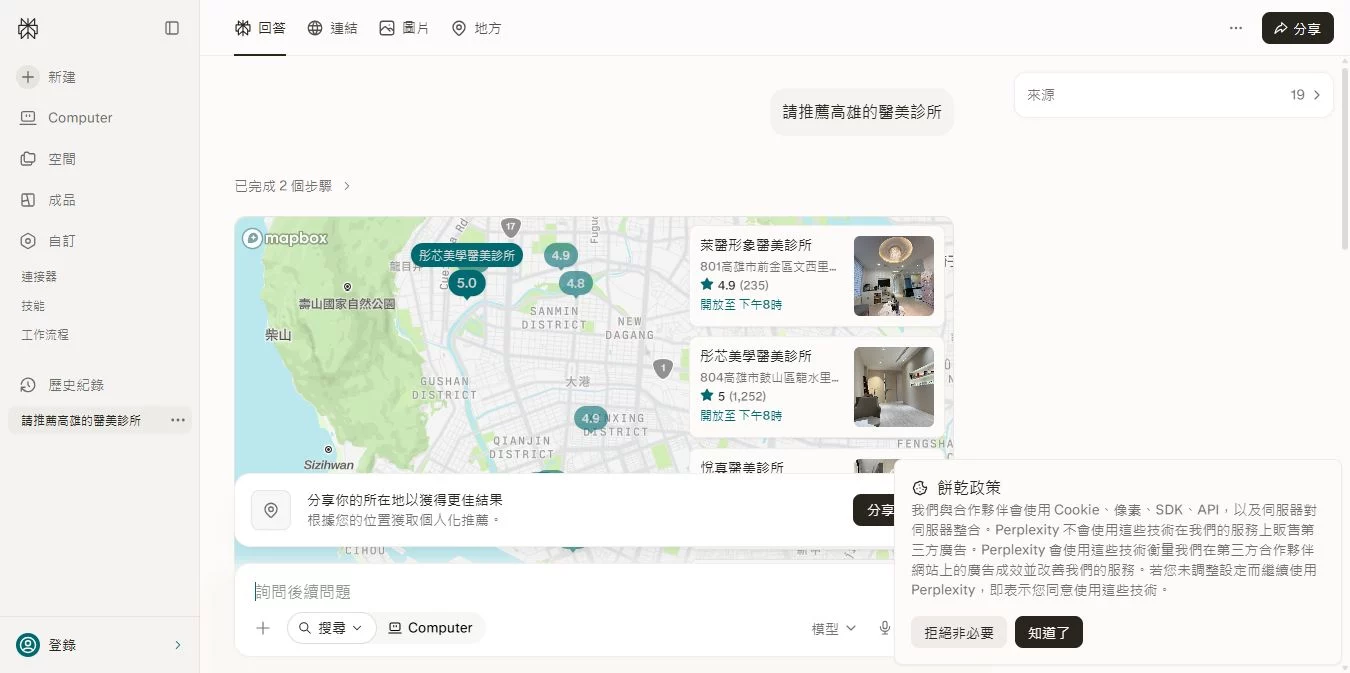
Task: Open the 悅真醫美診所 listing
Action: pyautogui.click(x=742, y=467)
